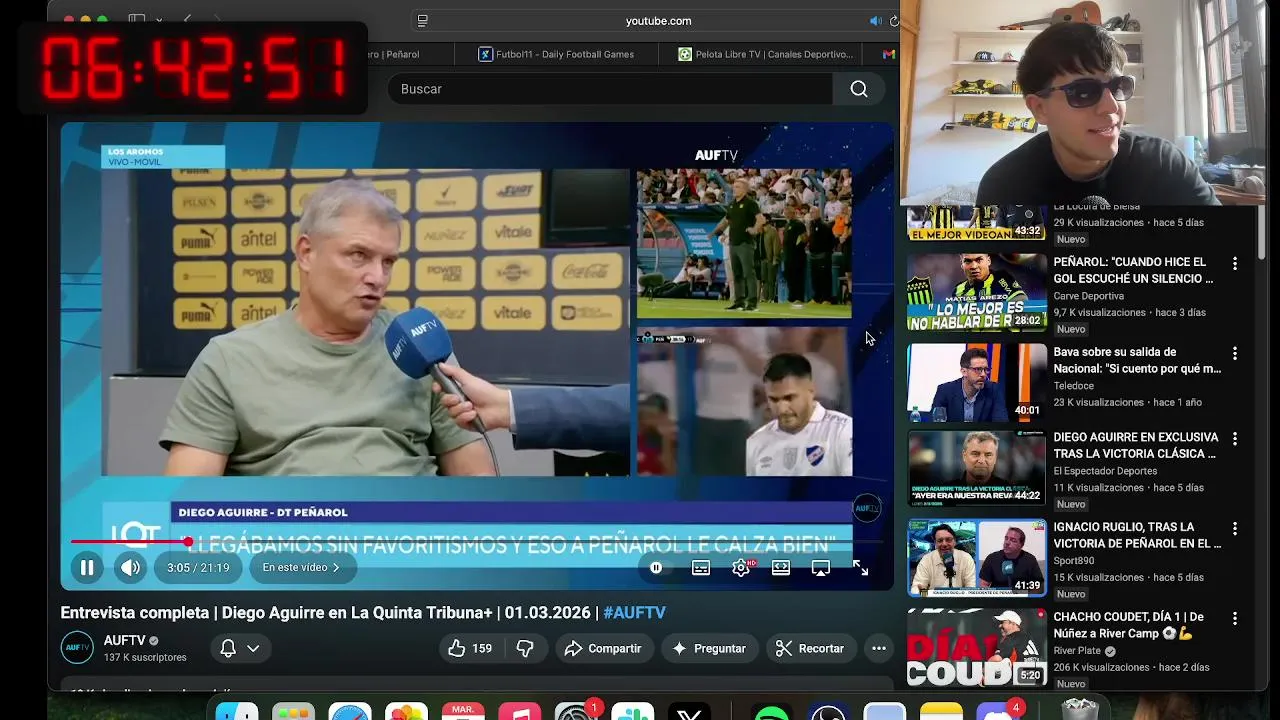Open Trash in the Dock
Image resolution: width=1280 pixels, height=720 pixels.
(x=1080, y=709)
